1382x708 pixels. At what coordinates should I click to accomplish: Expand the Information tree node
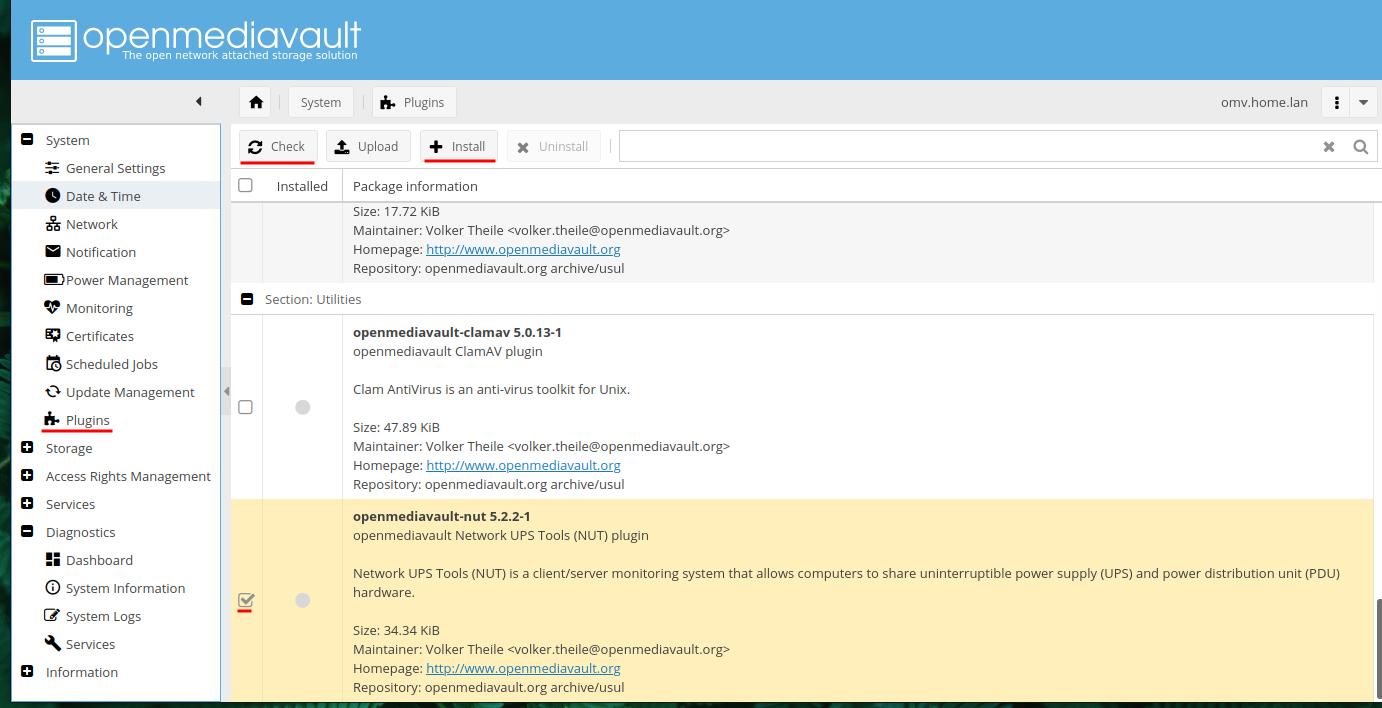coord(27,672)
